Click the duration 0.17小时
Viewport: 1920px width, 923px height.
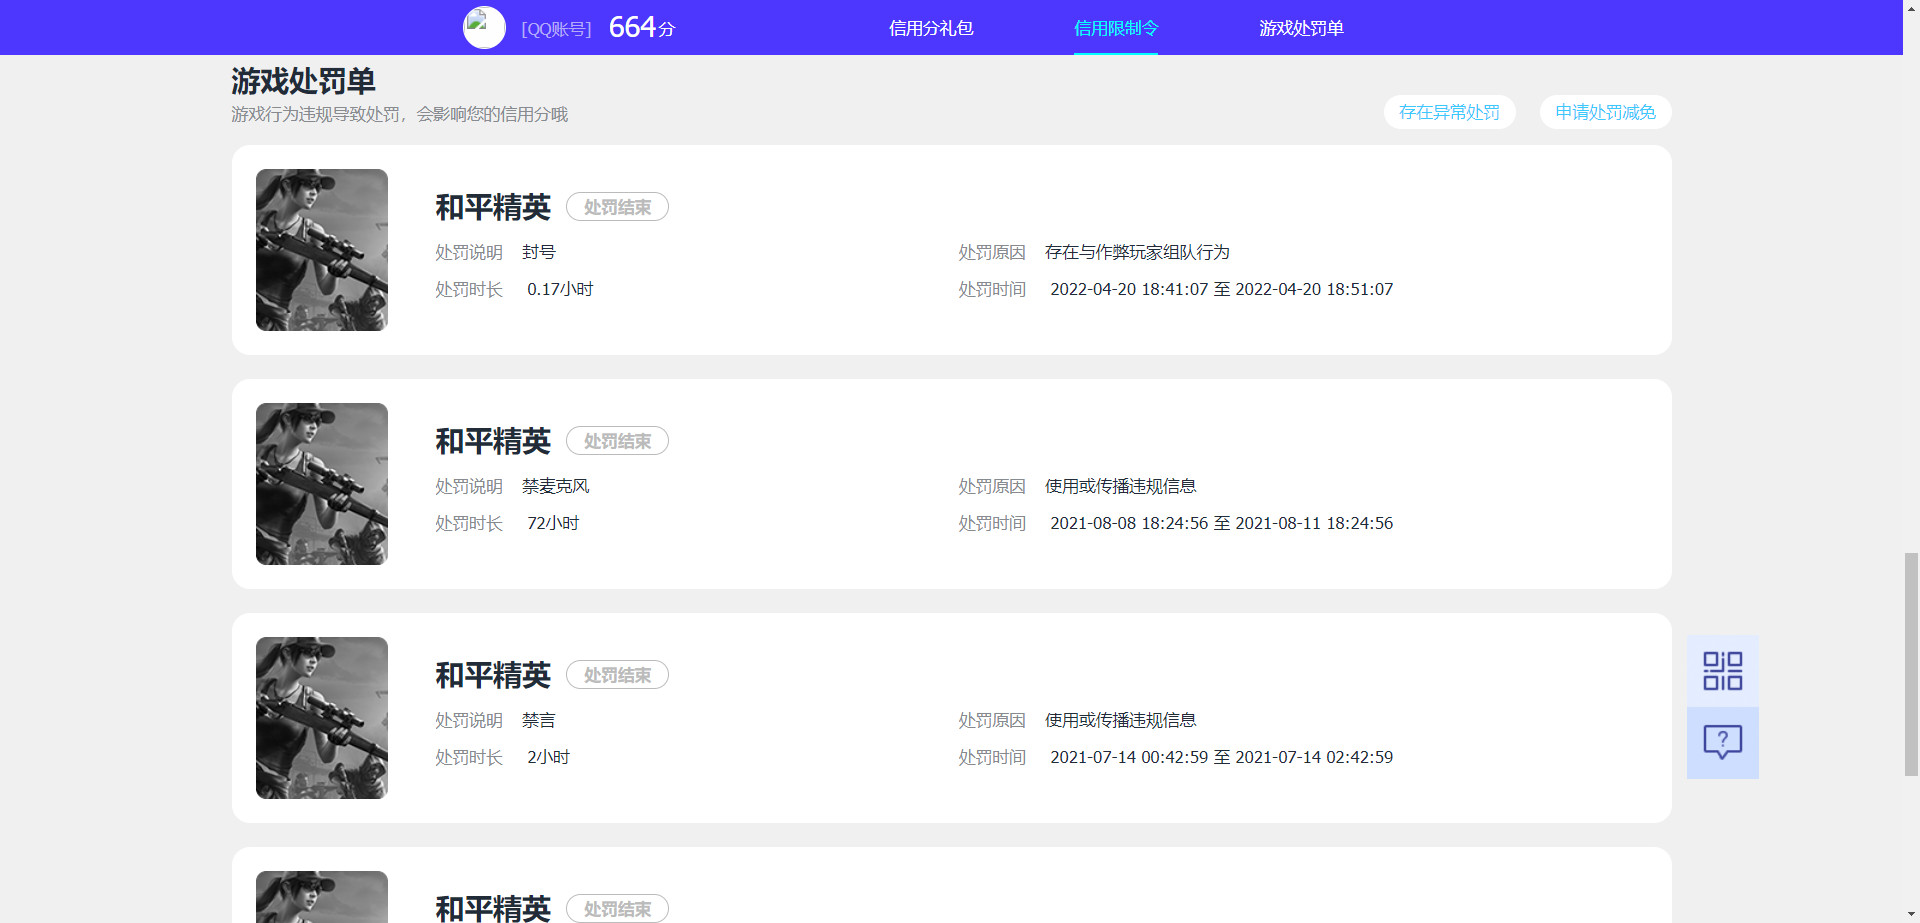pyautogui.click(x=560, y=289)
